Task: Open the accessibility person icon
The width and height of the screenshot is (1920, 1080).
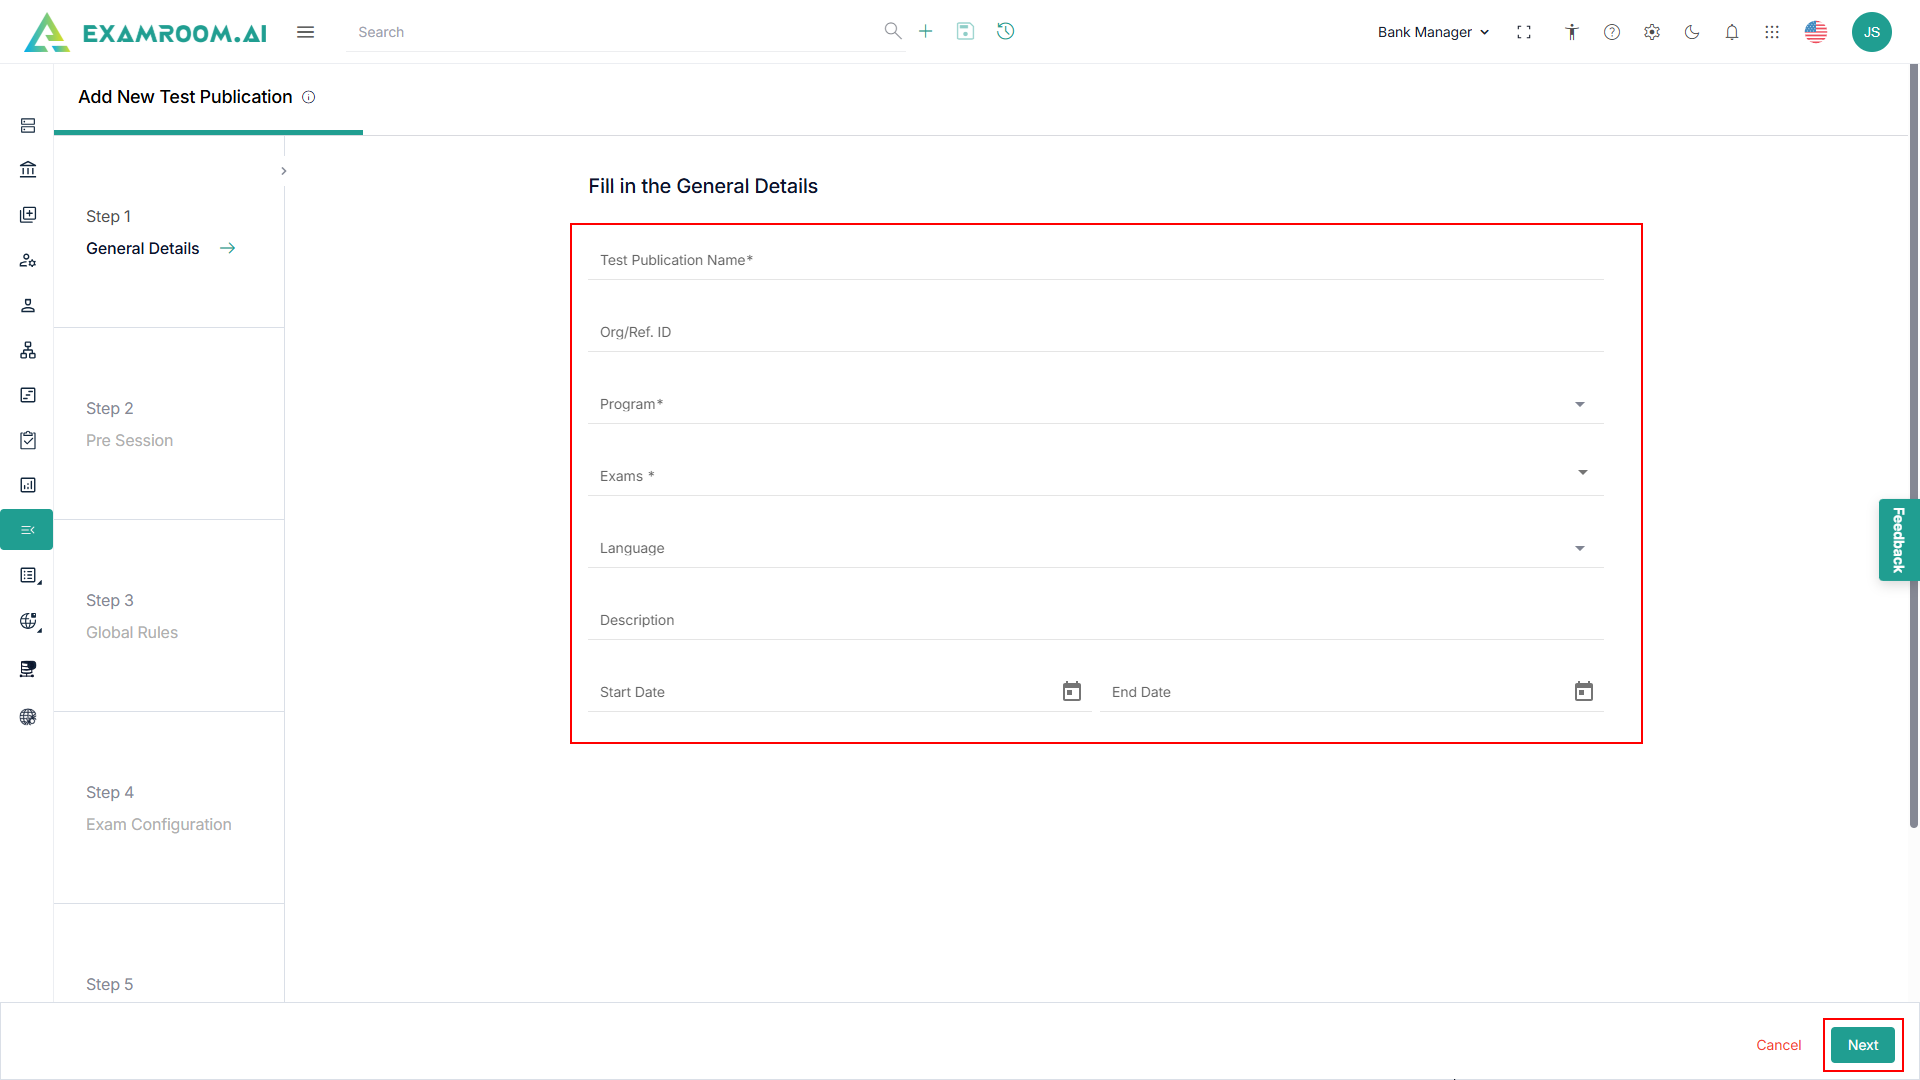Action: tap(1572, 32)
